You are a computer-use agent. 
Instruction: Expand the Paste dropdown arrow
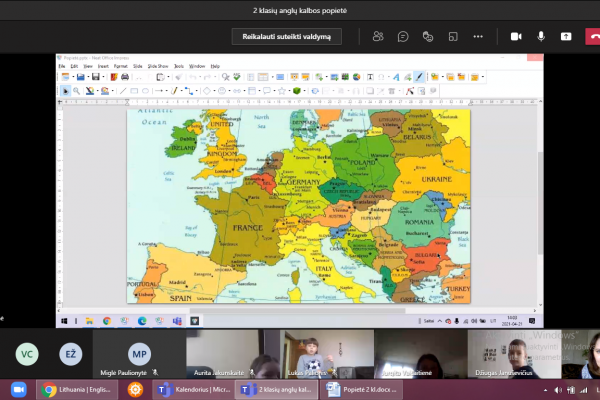[x=168, y=77]
